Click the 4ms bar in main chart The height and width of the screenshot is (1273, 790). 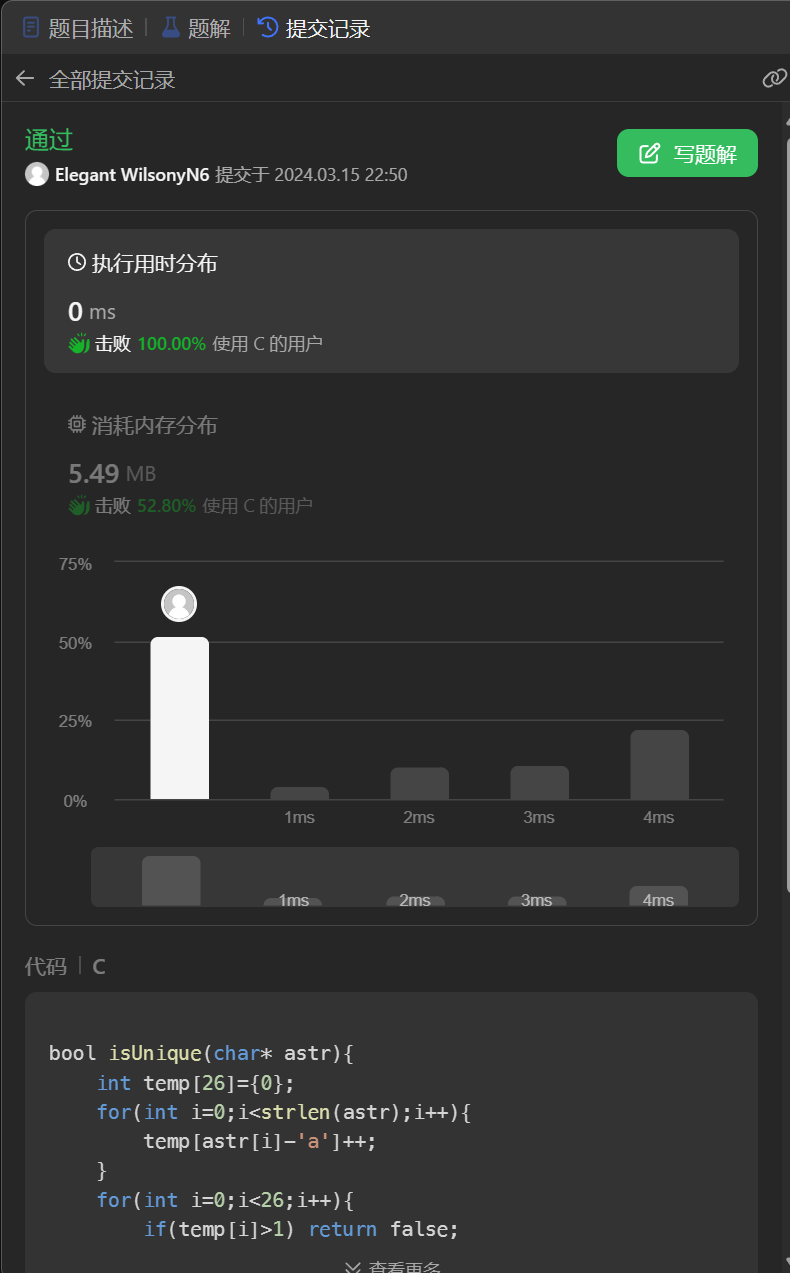[x=659, y=764]
